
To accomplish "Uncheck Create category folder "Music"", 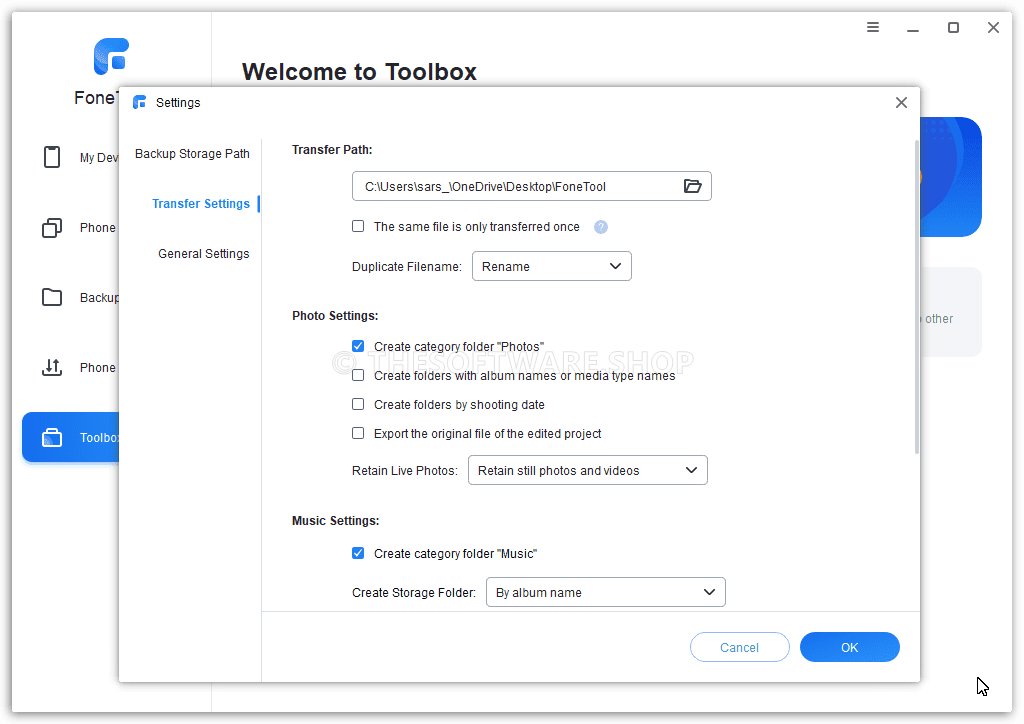I will pos(358,554).
